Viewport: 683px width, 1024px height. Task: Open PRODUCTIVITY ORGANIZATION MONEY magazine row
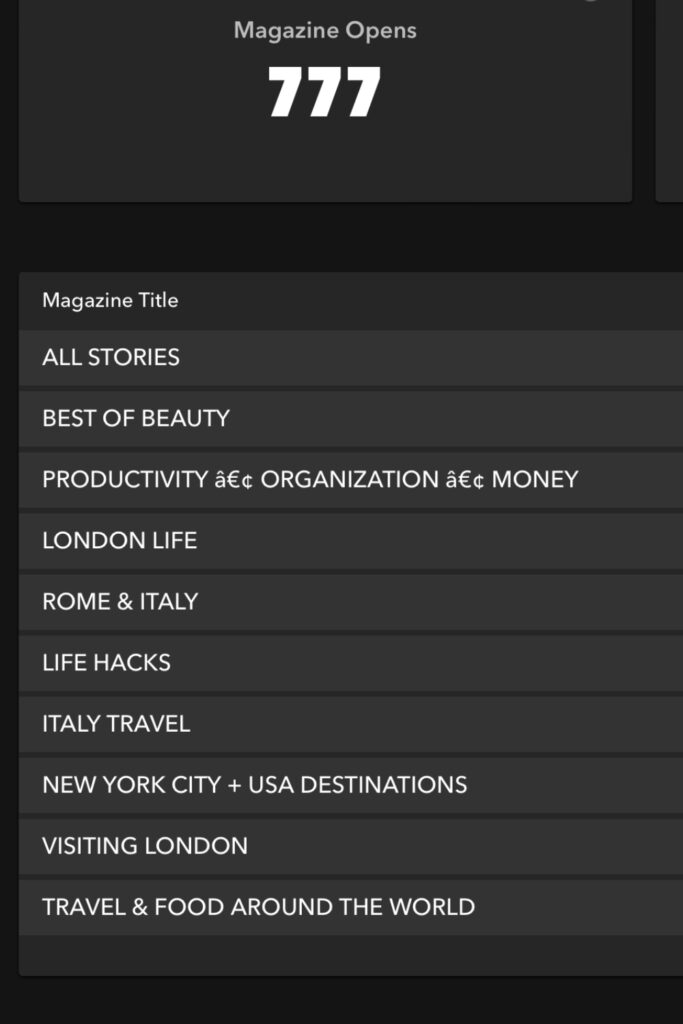[x=351, y=479]
